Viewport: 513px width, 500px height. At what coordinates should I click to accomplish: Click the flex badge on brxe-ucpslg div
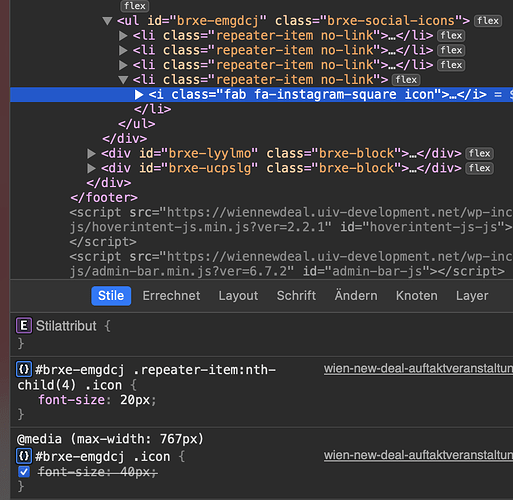480,168
